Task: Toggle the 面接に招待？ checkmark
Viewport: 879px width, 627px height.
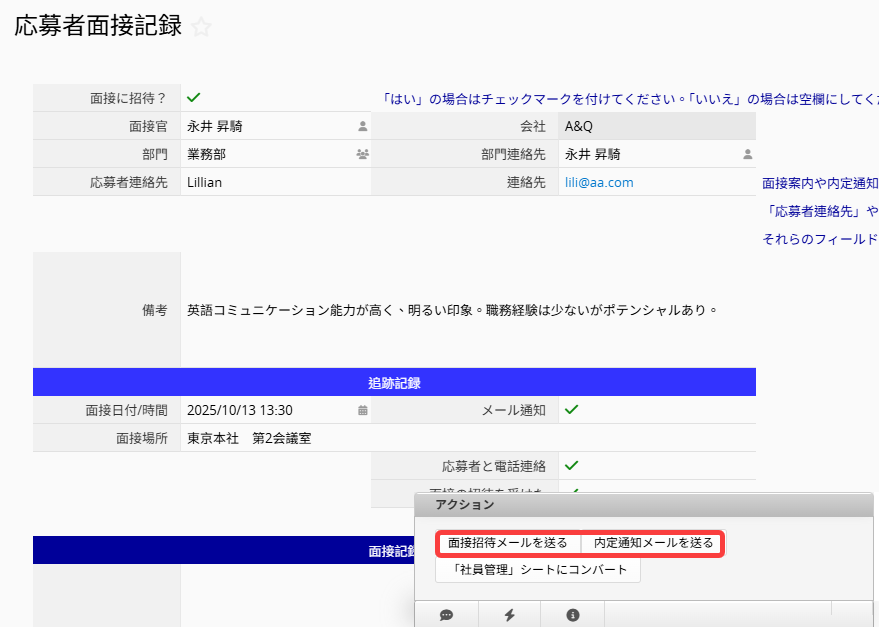Action: point(194,98)
